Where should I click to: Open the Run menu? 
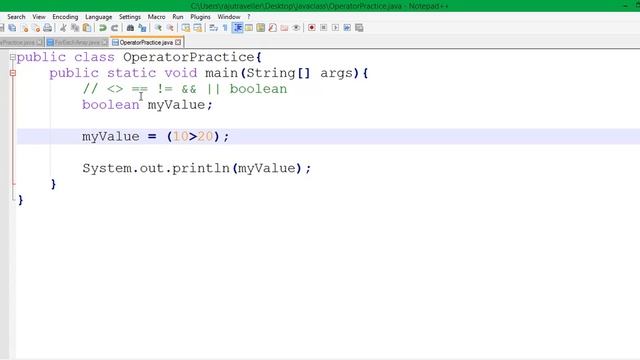point(178,17)
